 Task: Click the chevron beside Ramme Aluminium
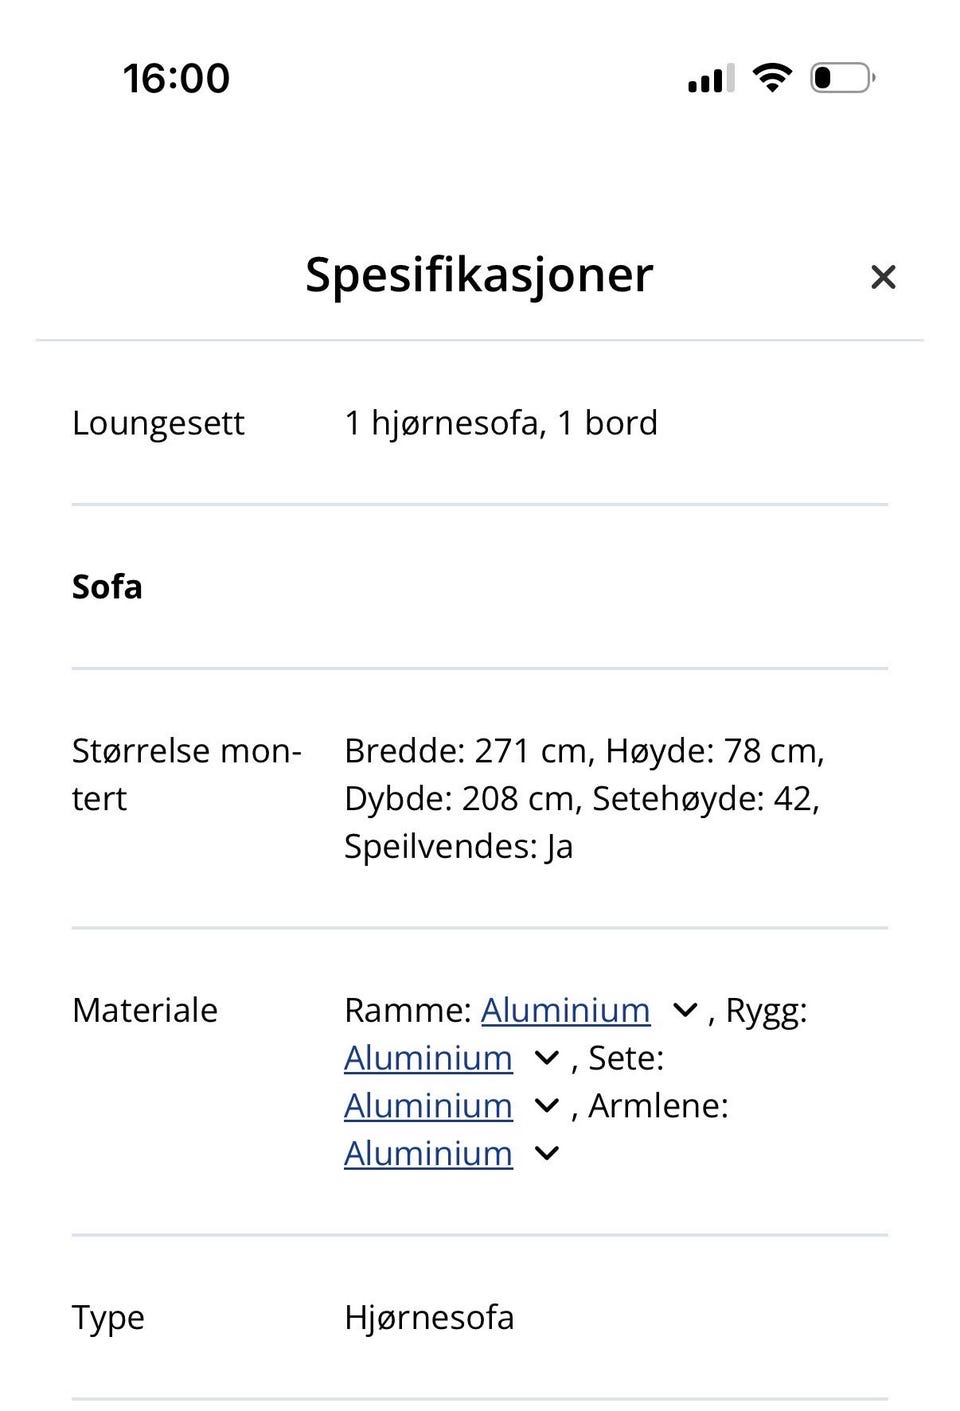[x=685, y=1010]
